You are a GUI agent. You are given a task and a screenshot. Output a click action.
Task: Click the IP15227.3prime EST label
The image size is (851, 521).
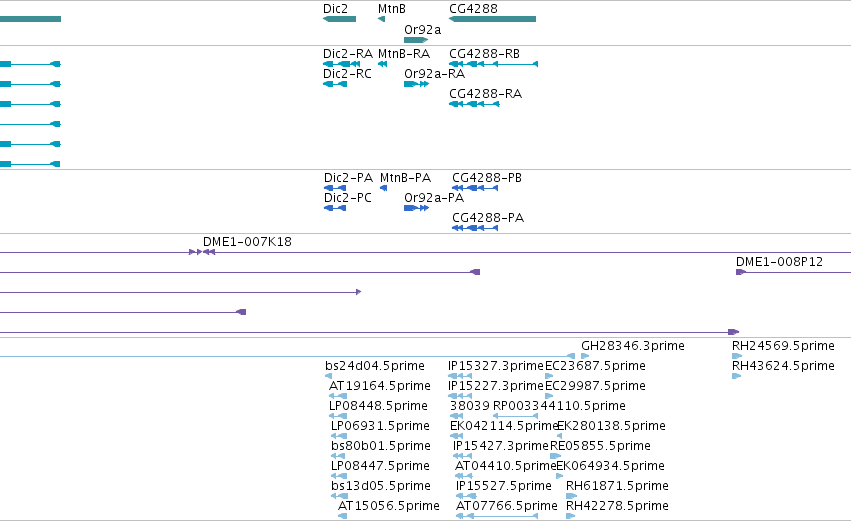(x=496, y=386)
